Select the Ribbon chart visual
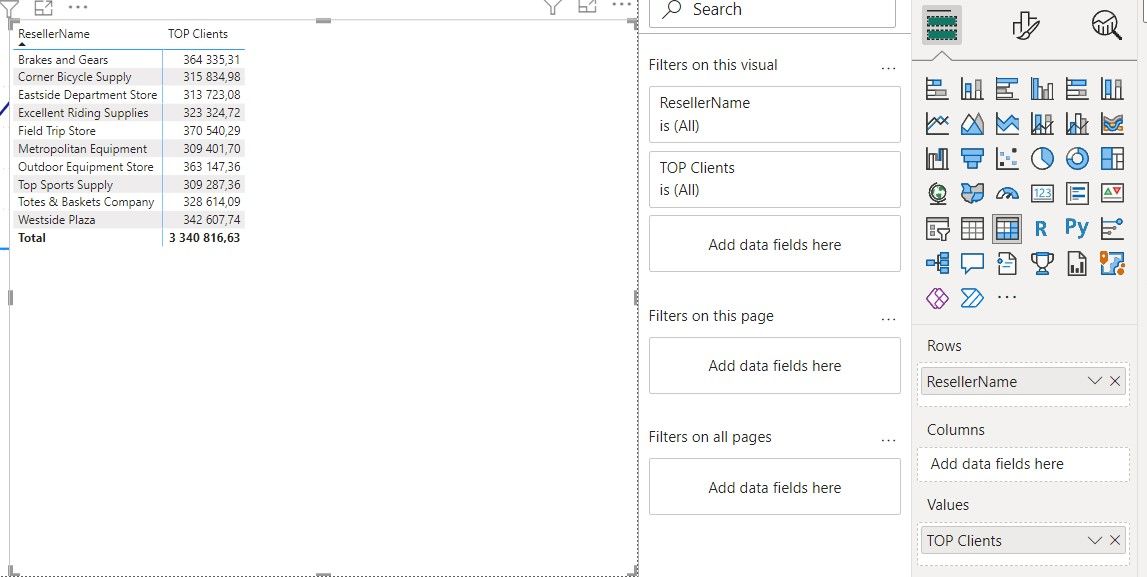The height and width of the screenshot is (577, 1147). point(1112,124)
